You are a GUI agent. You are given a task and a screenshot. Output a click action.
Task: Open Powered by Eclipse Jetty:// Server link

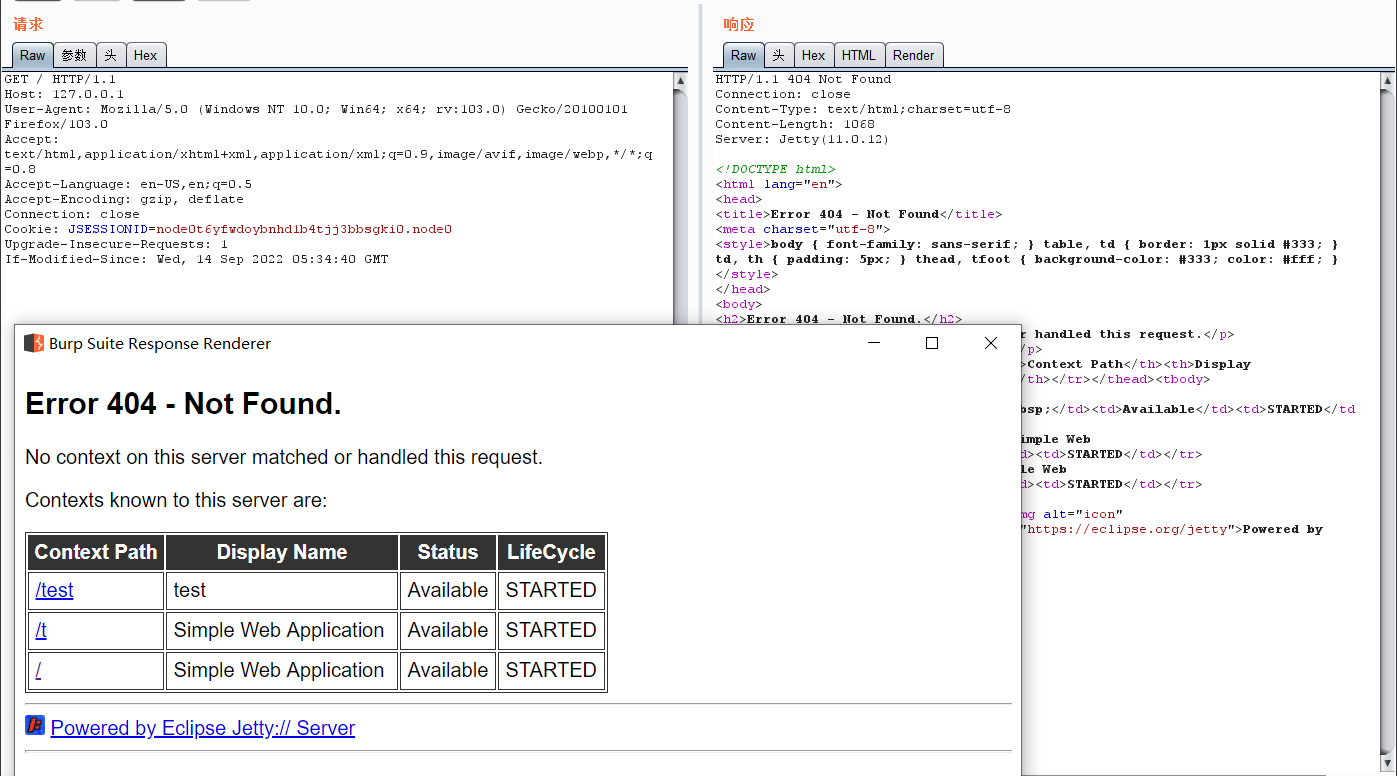pyautogui.click(x=203, y=728)
